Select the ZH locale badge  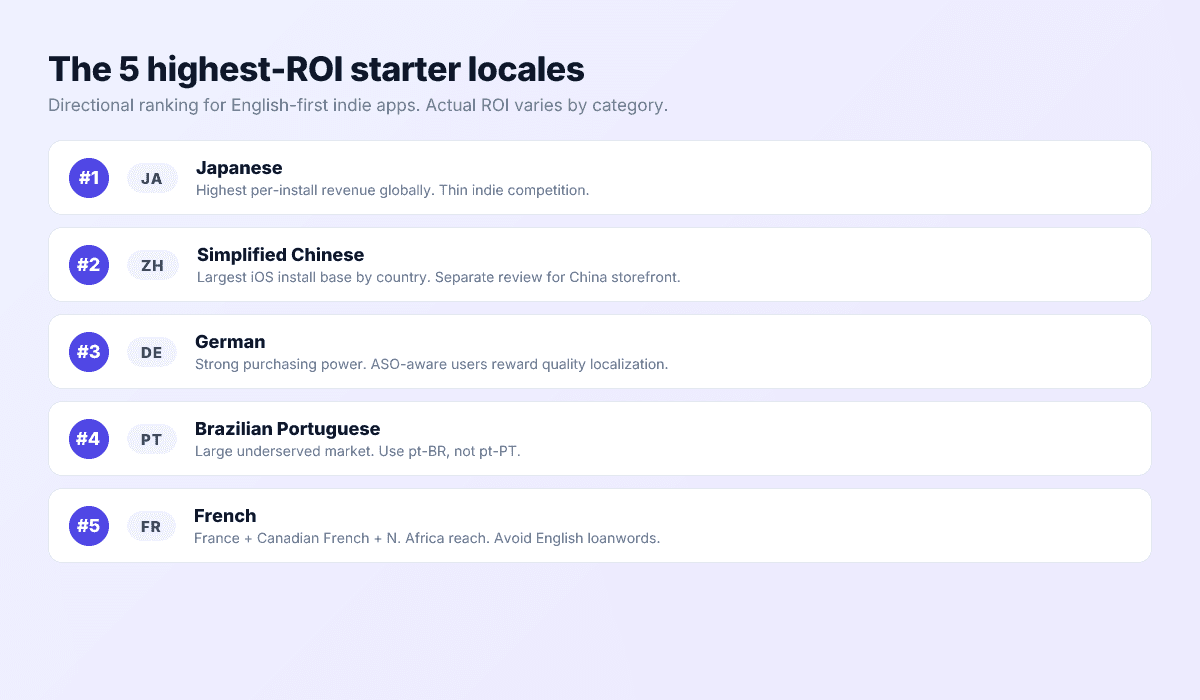(152, 265)
